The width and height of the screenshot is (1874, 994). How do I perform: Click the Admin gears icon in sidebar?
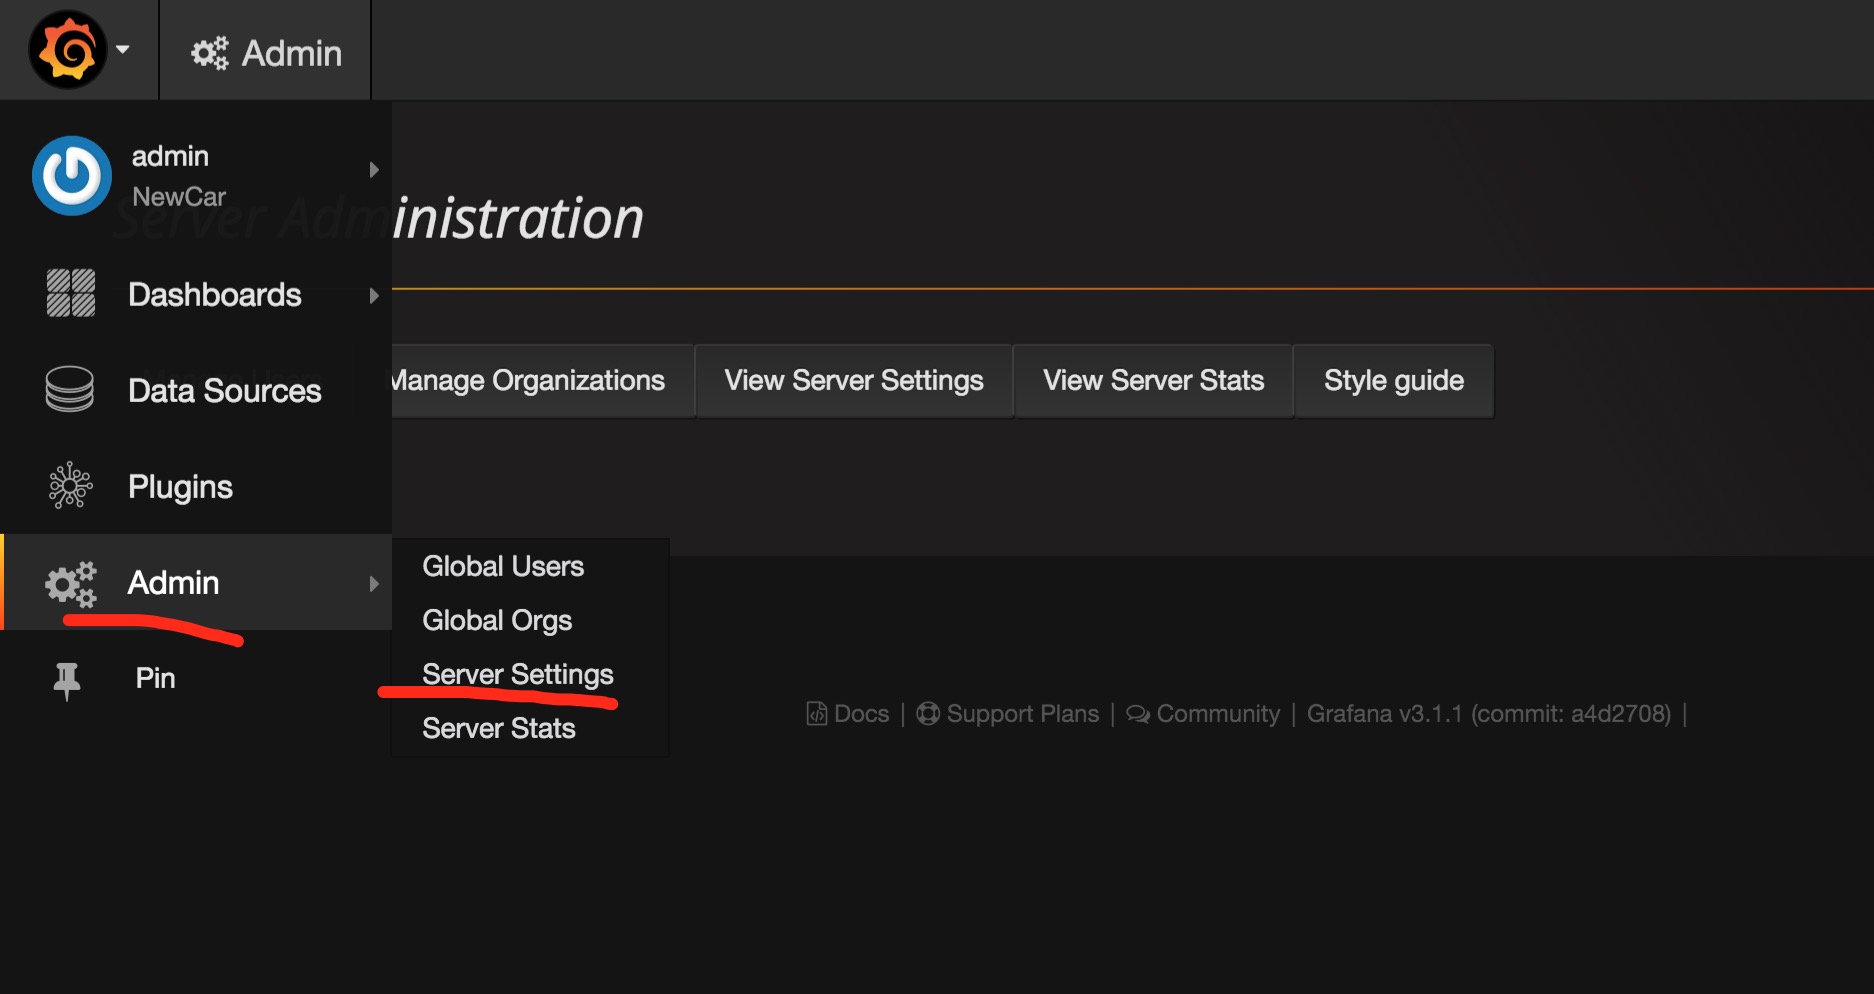click(71, 583)
